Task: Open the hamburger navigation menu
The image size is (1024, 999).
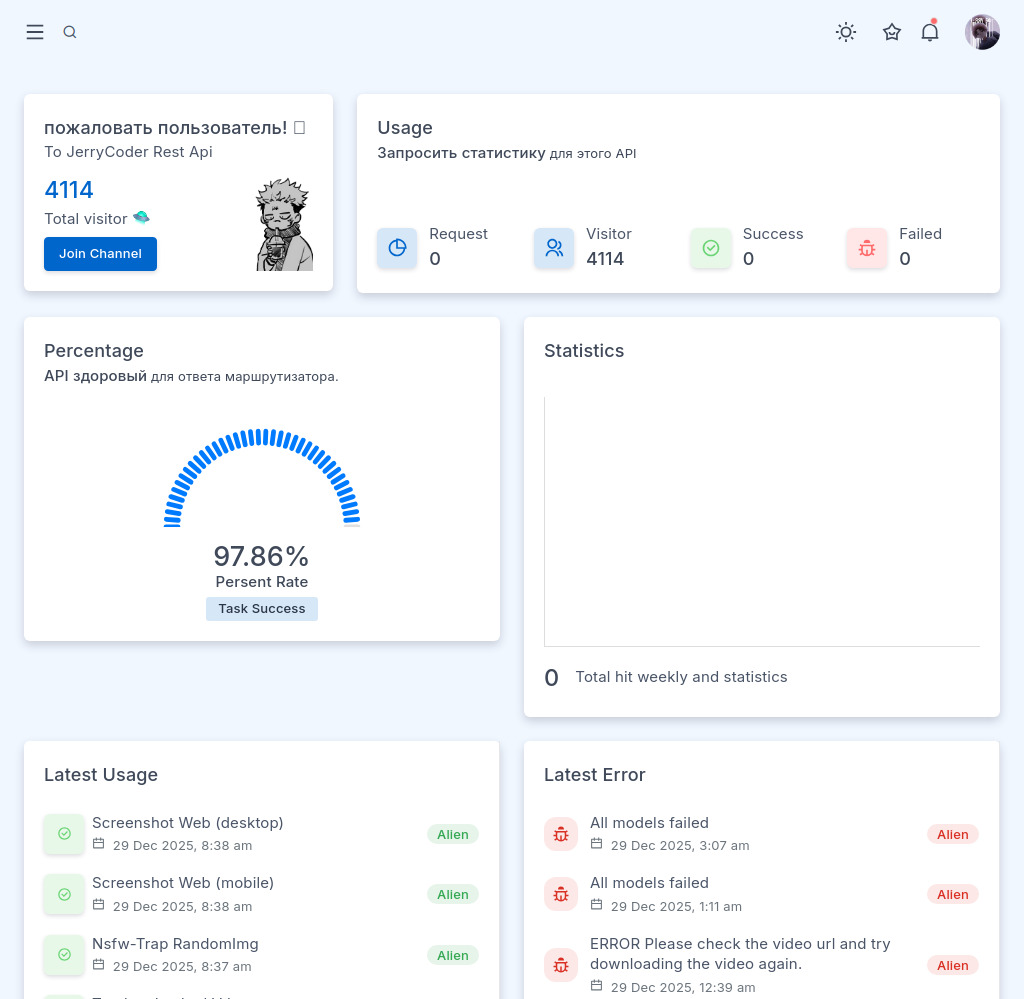Action: pos(35,32)
